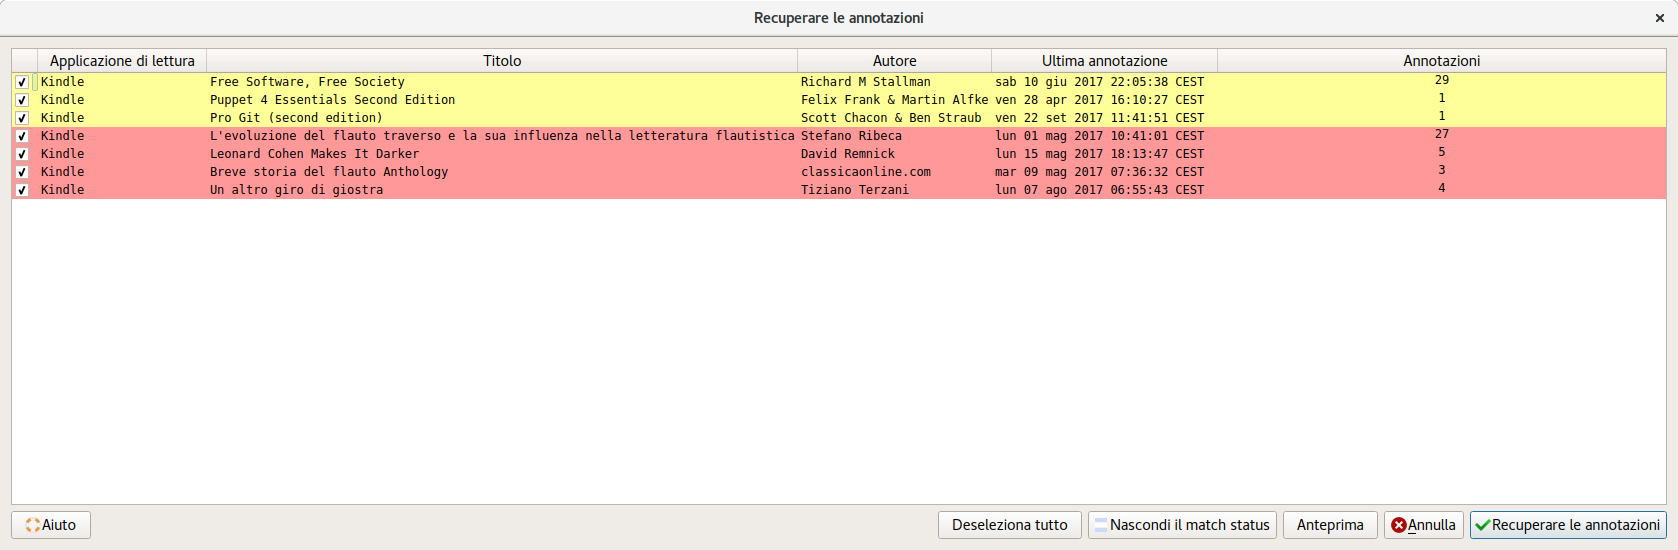Toggle checkbox for Leonard Cohen Makes It Darker
Screen dimensions: 1678x550
click(22, 154)
